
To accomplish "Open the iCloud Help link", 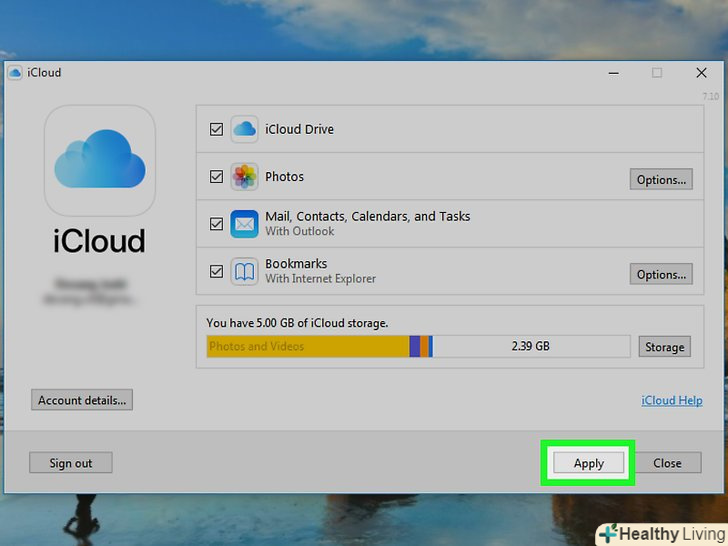I will coord(672,400).
